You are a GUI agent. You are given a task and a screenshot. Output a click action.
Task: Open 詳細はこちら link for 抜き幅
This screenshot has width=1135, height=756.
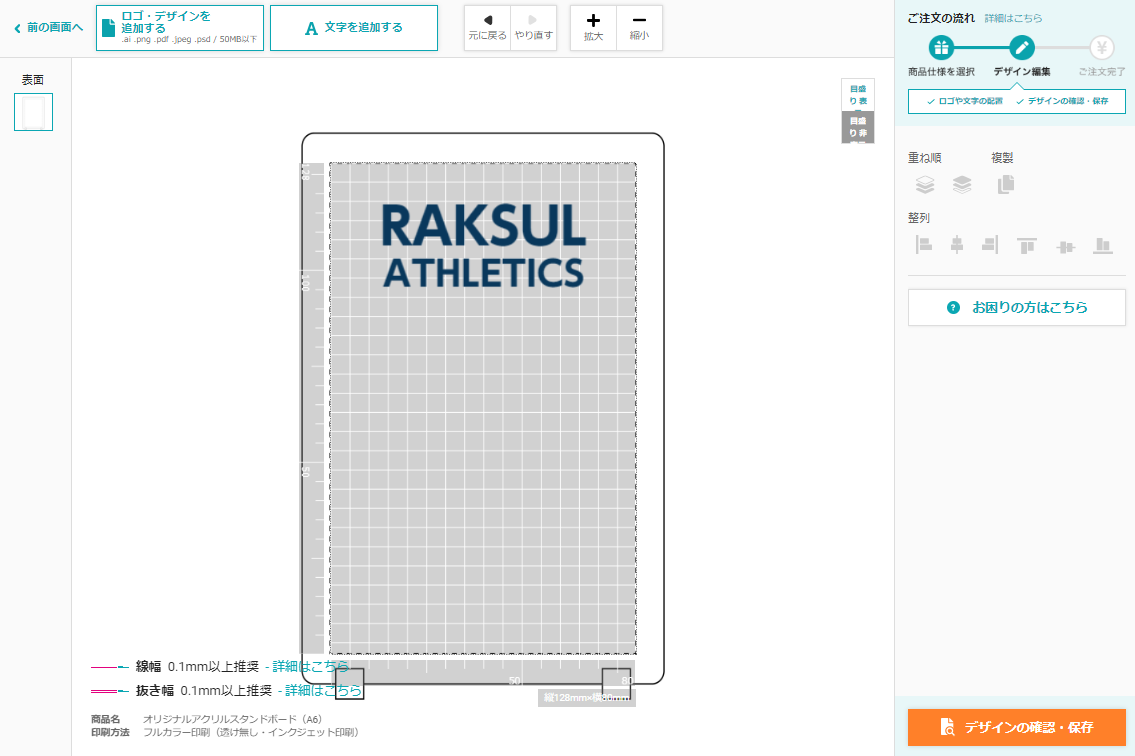(x=324, y=691)
